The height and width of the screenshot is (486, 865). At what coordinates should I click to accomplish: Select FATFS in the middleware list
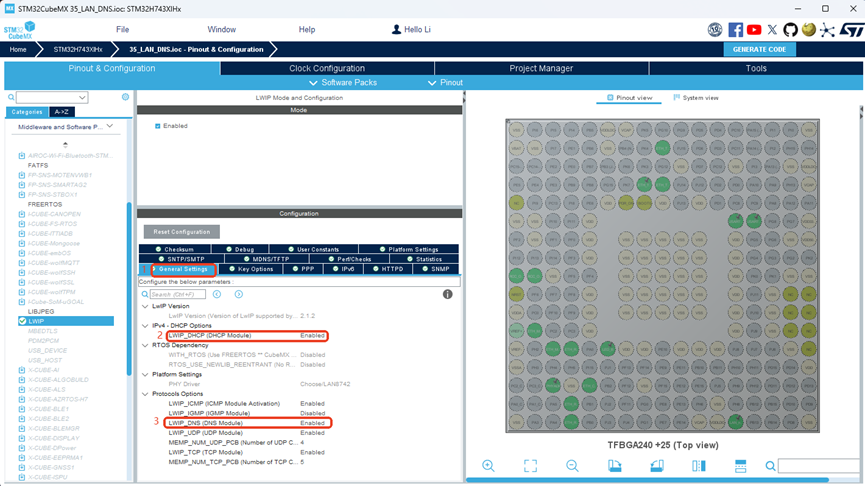point(38,165)
